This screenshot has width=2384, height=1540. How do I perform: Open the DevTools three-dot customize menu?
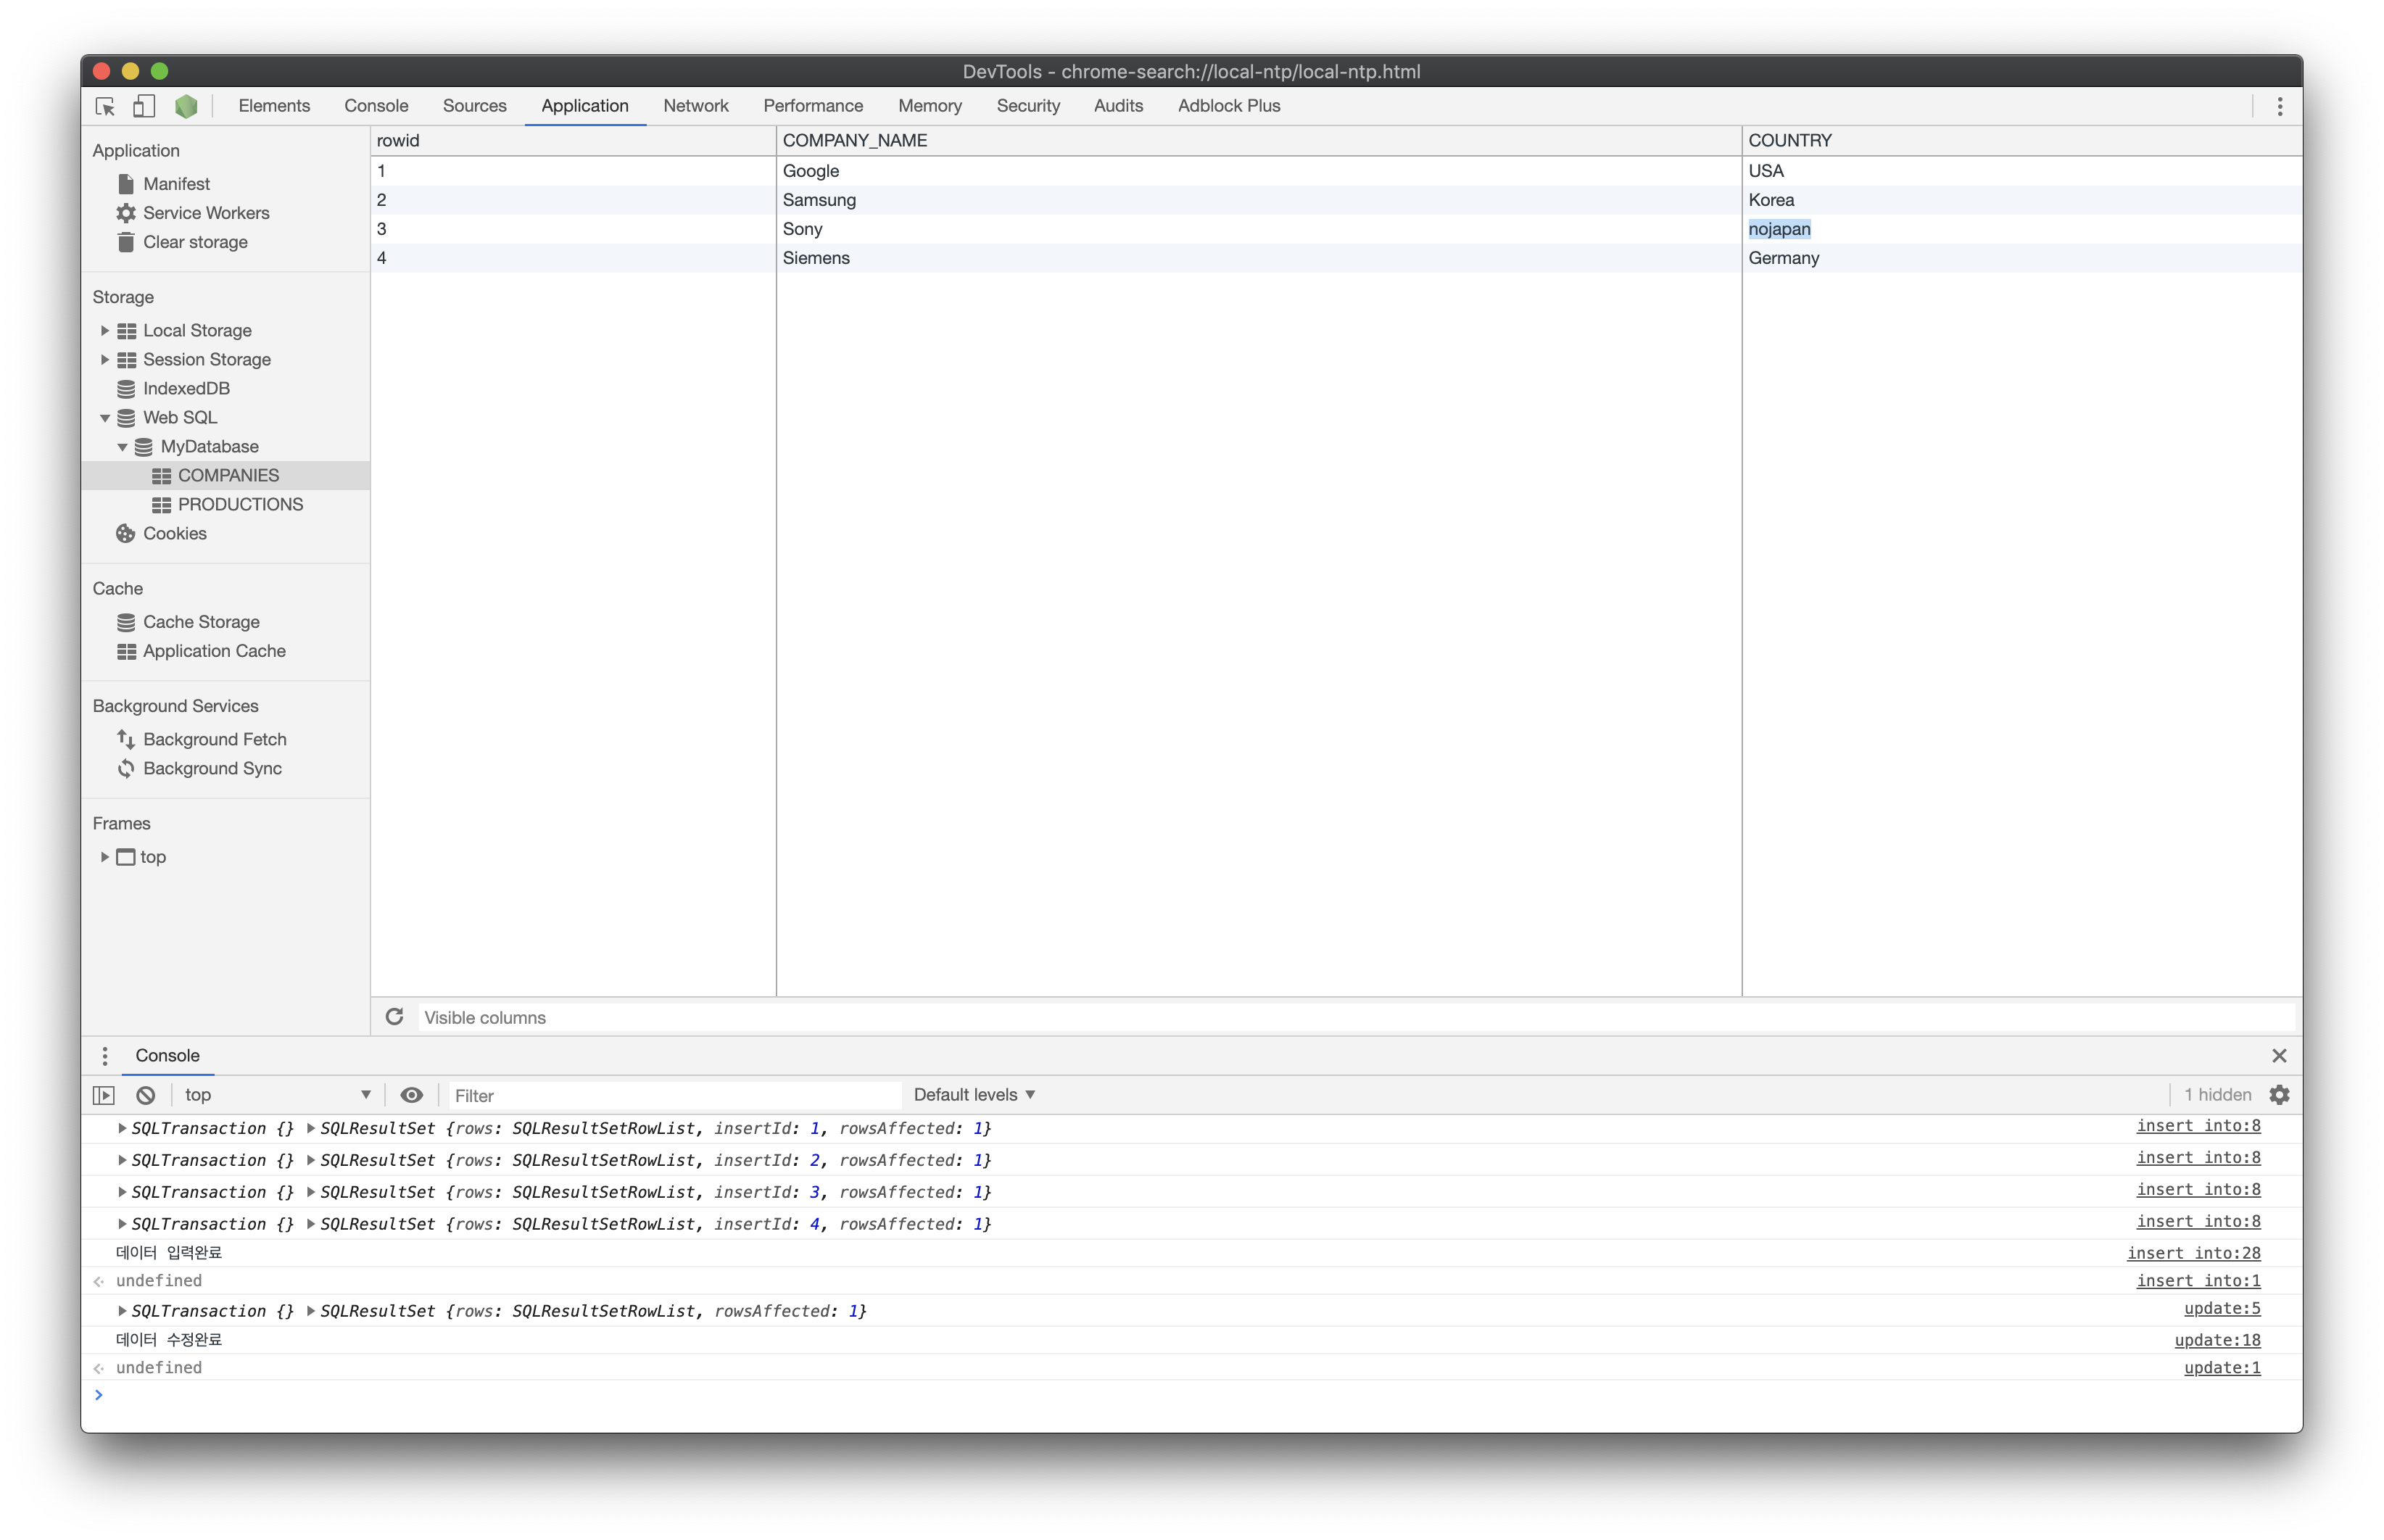[2280, 106]
